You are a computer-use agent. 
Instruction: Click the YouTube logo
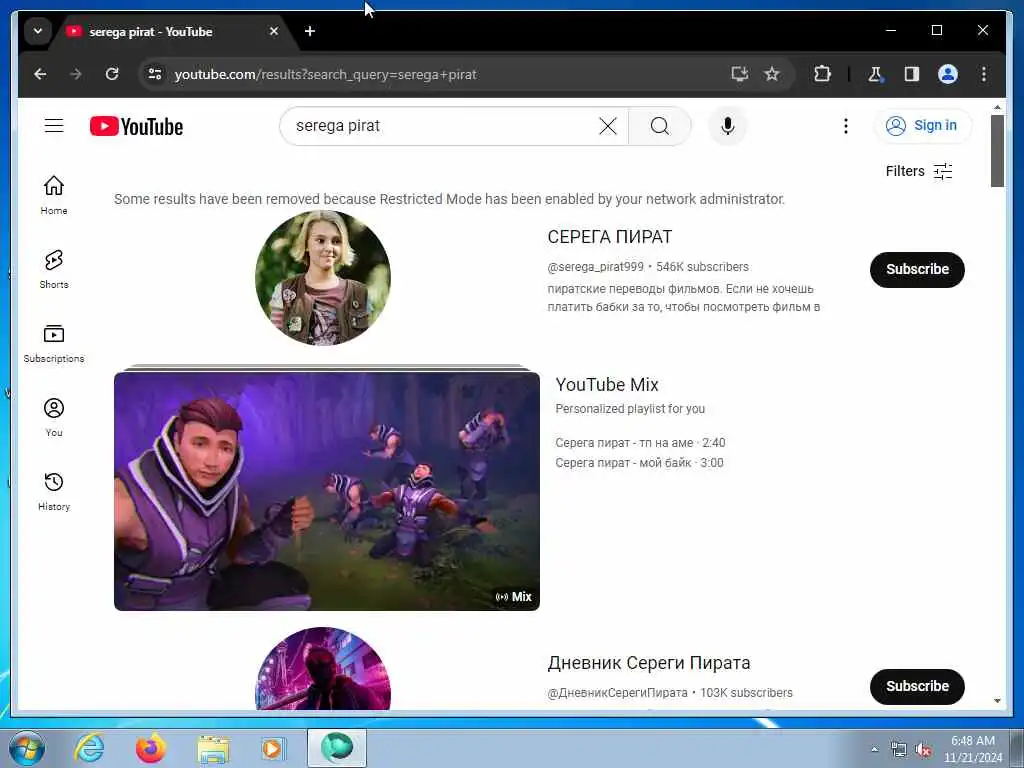(x=136, y=126)
